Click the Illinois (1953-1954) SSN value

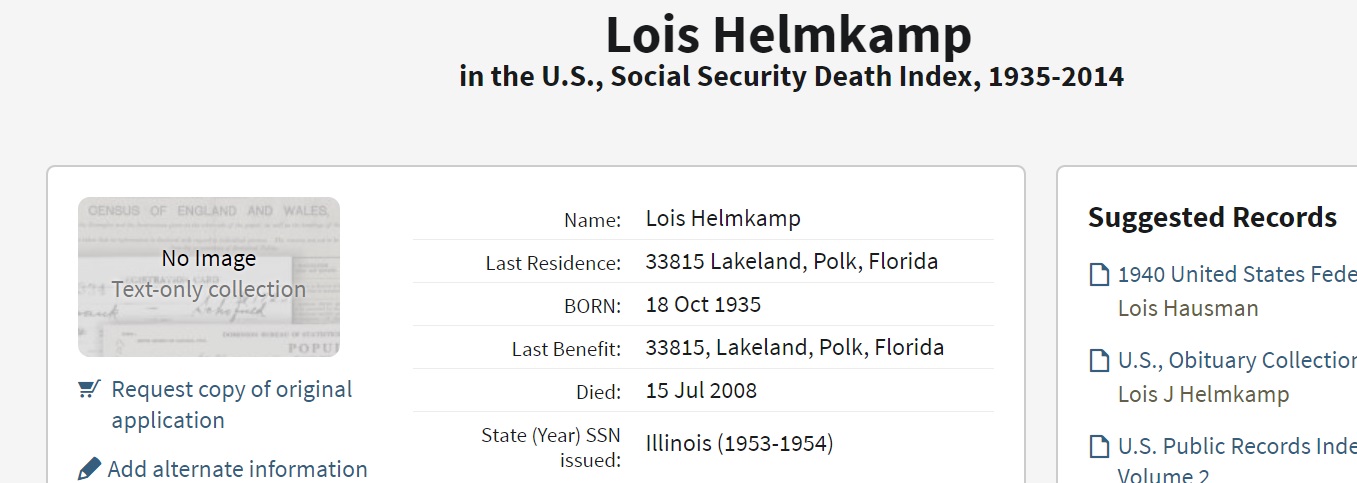[x=739, y=443]
